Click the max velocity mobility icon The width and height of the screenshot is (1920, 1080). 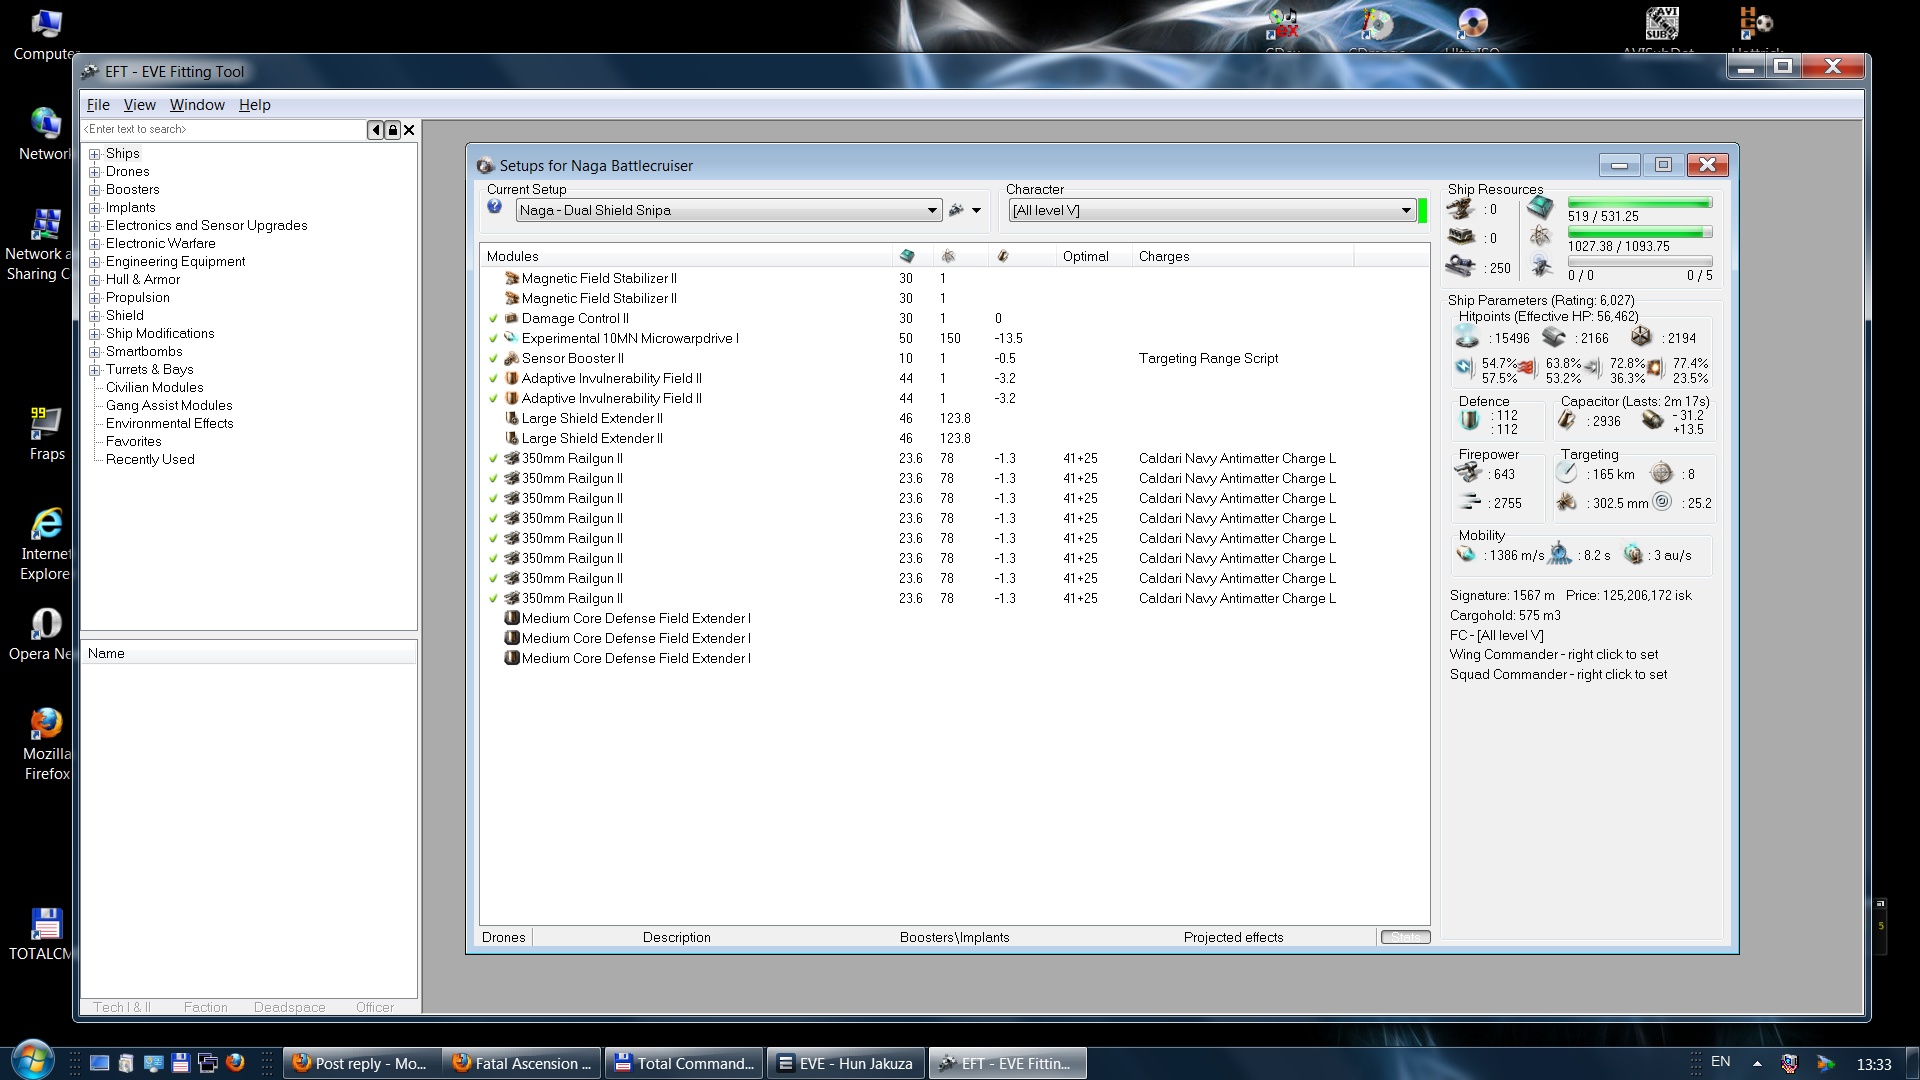(x=1466, y=555)
